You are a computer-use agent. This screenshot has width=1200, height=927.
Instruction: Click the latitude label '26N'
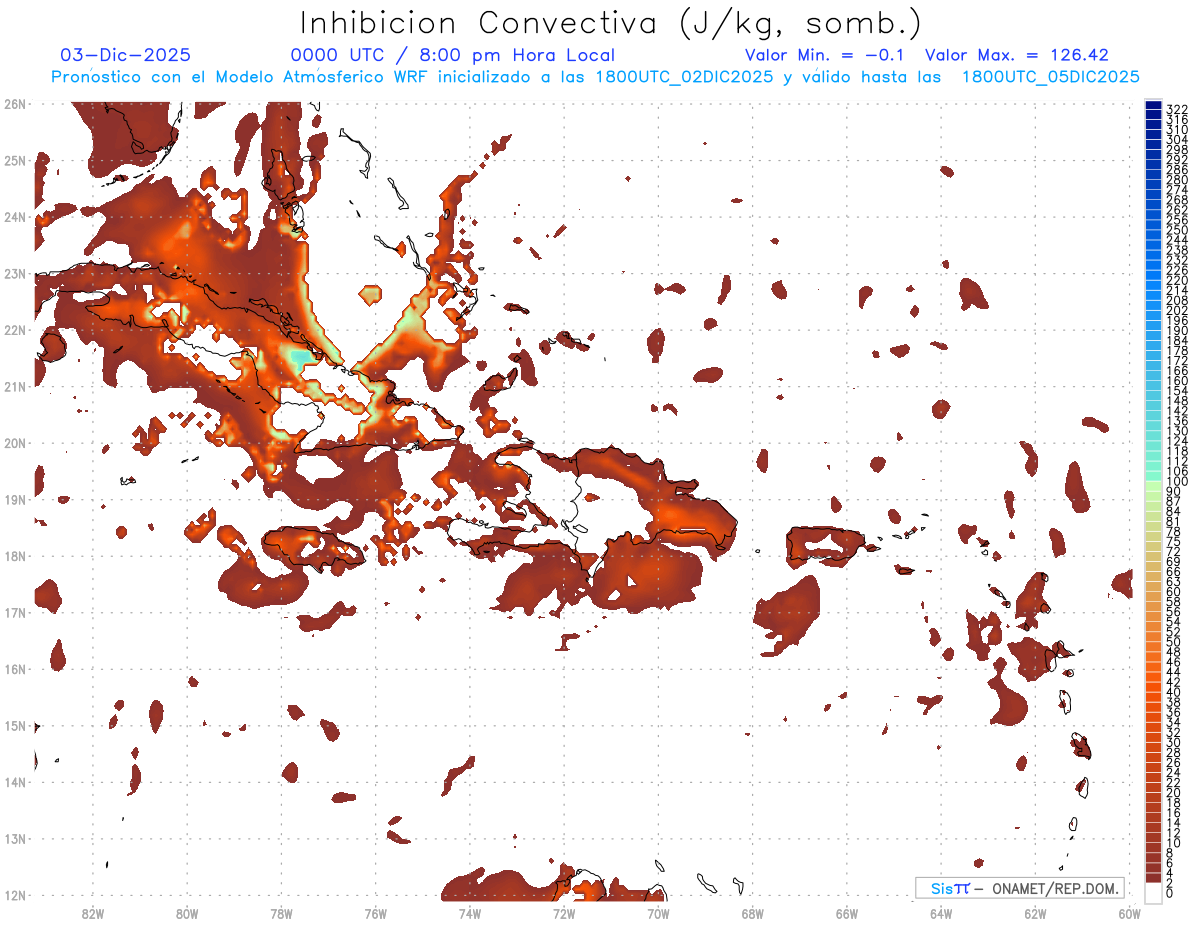(16, 104)
